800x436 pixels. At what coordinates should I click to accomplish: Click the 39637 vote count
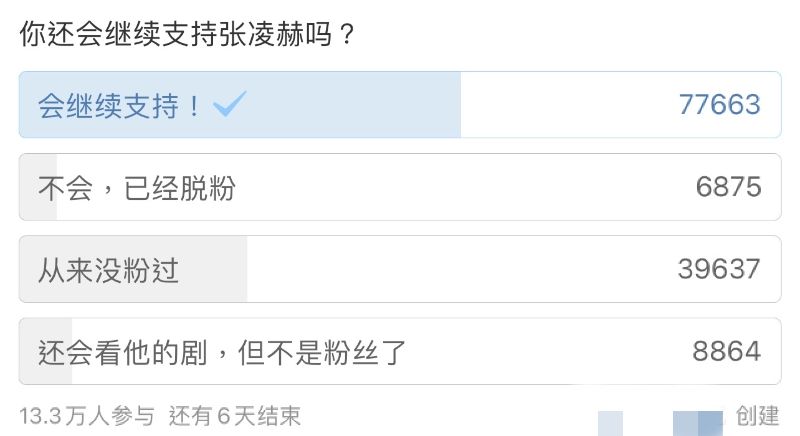(x=719, y=269)
